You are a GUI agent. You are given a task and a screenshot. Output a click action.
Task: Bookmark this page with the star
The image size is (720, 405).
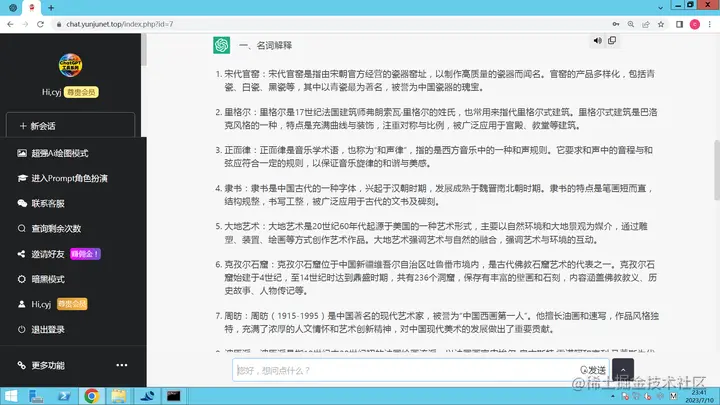pos(661,24)
